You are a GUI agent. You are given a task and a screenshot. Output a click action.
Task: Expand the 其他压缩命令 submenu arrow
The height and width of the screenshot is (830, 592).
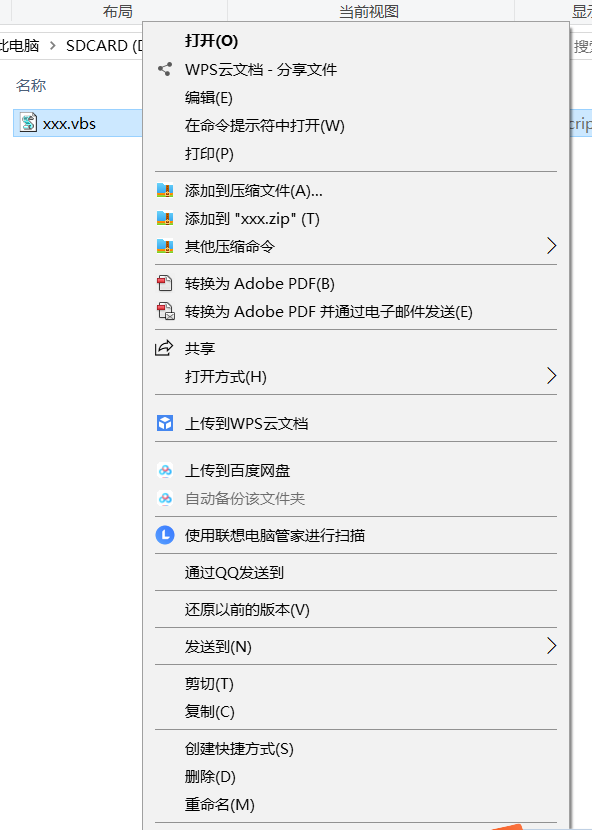[x=551, y=246]
